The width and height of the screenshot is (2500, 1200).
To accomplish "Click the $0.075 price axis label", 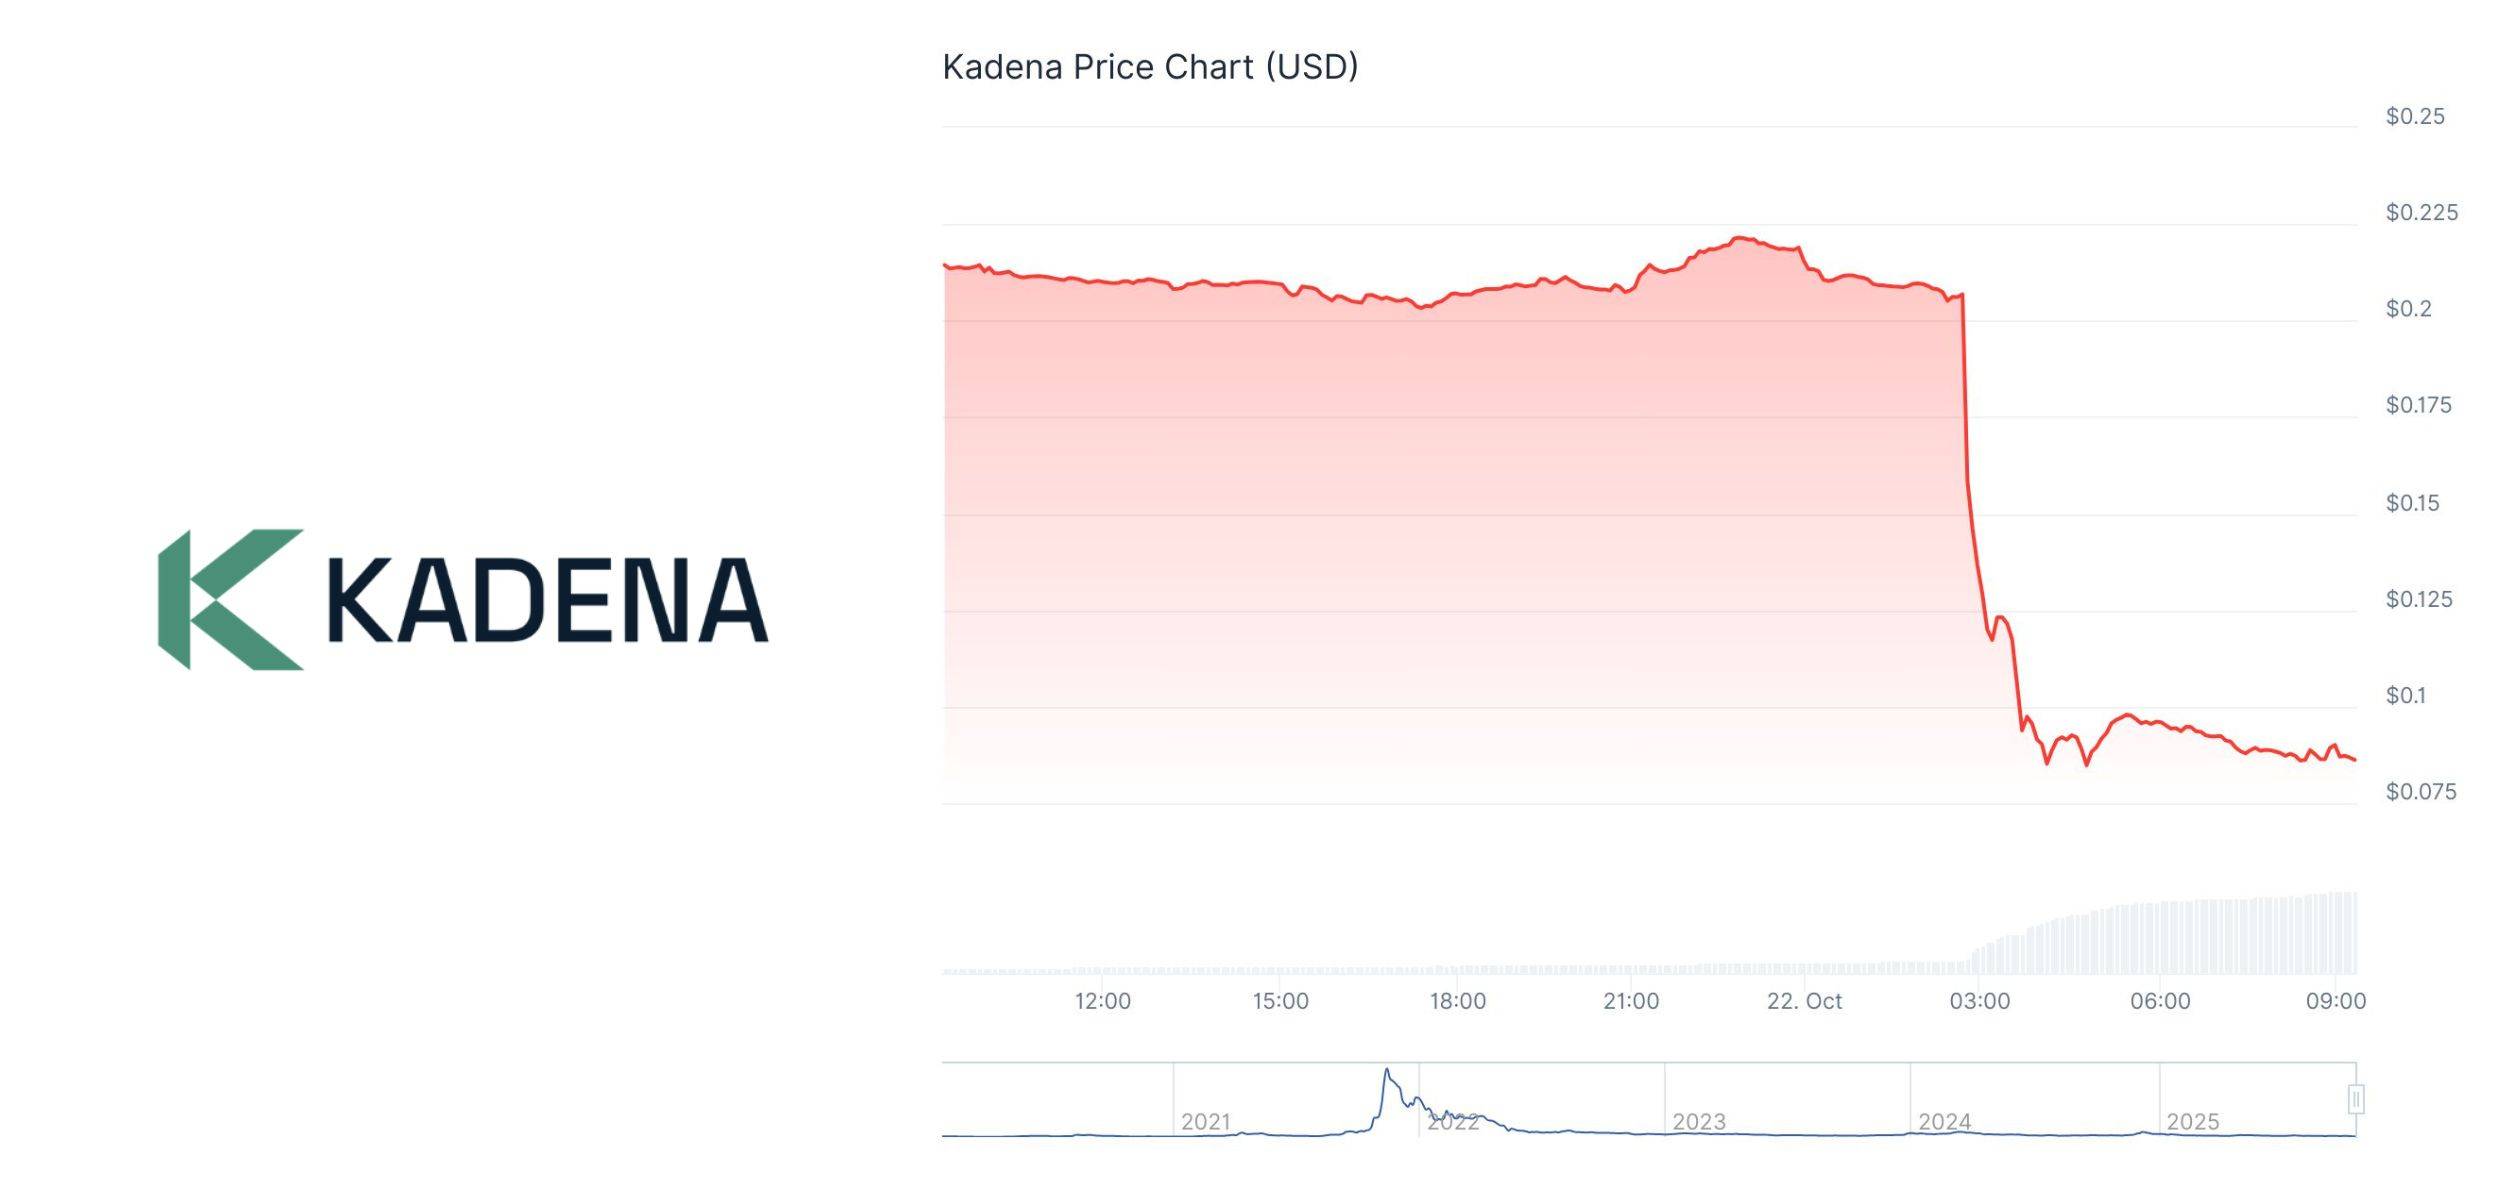I will pyautogui.click(x=2420, y=792).
